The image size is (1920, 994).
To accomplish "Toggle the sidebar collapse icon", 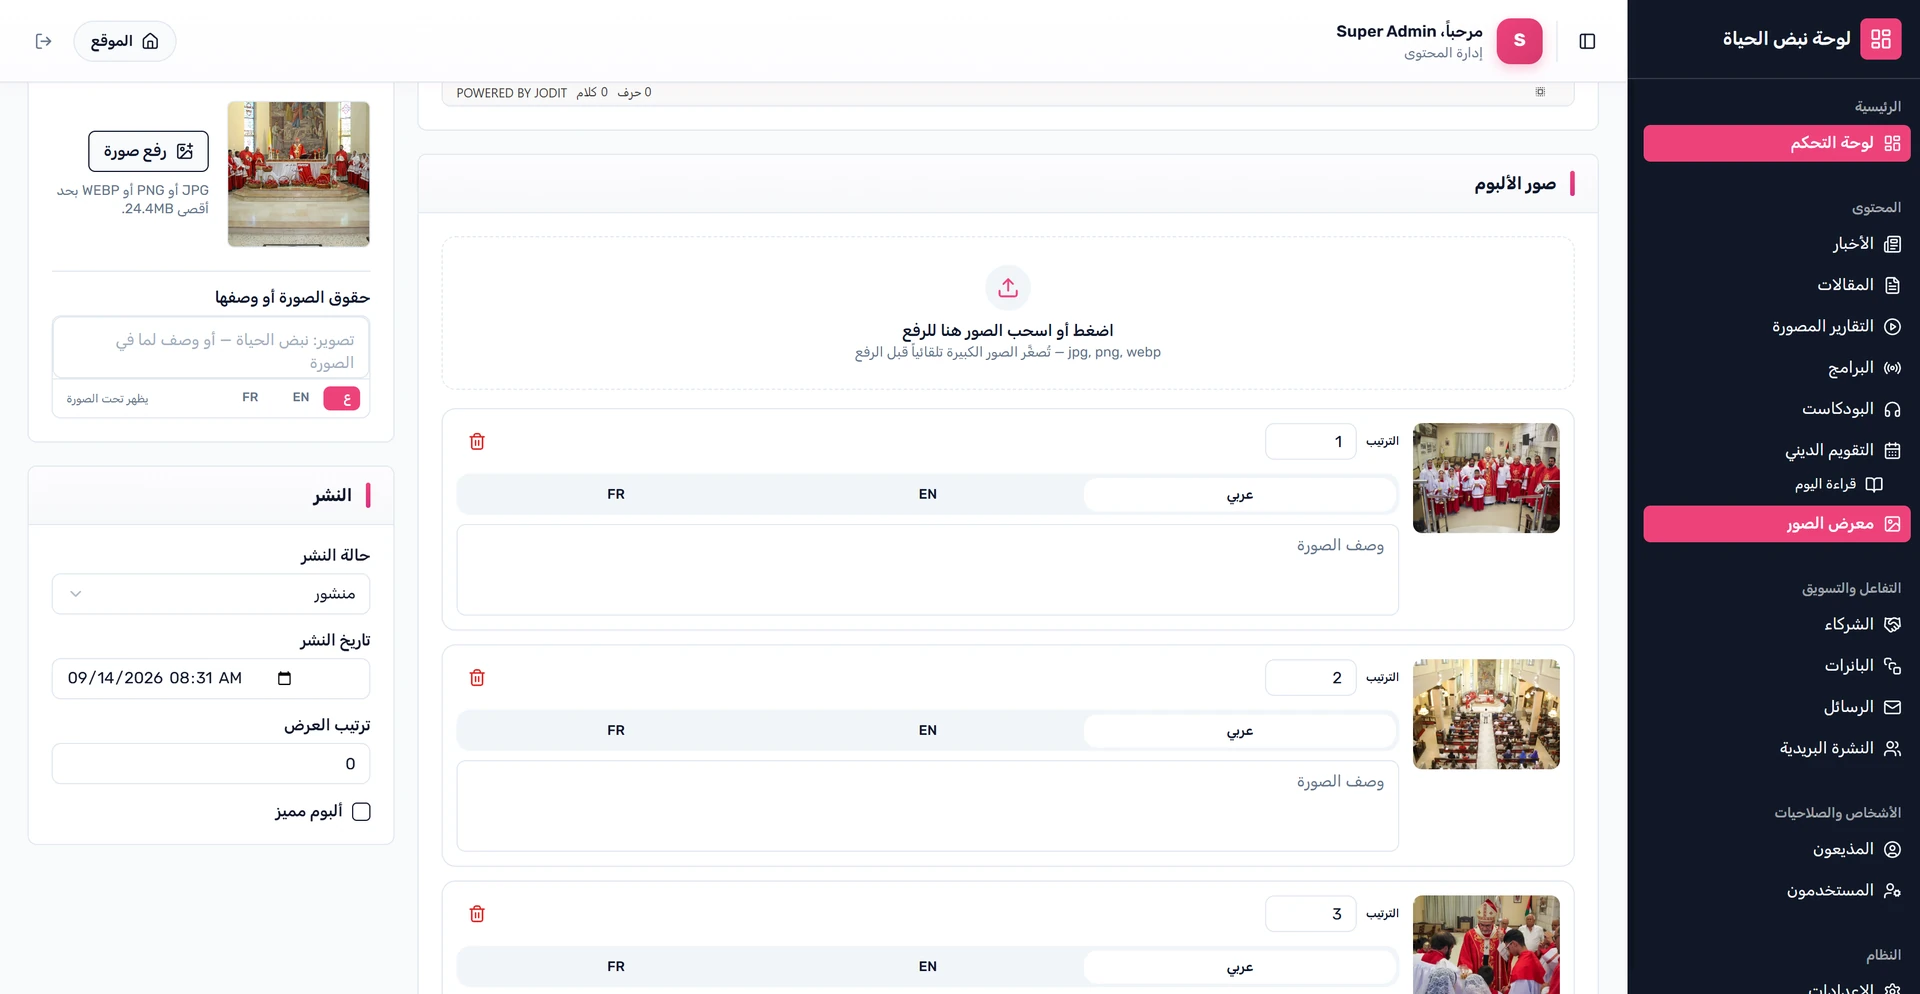I will pos(1587,41).
